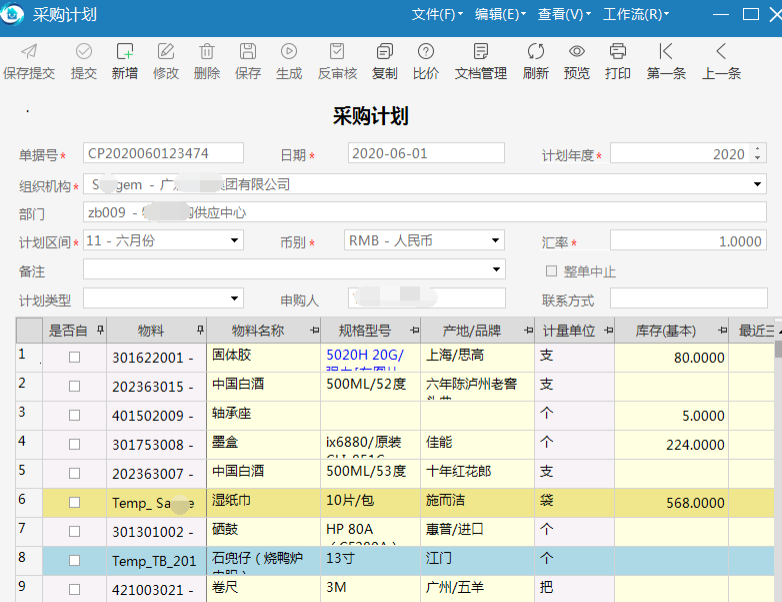Pin the 物料 column header

click(200, 330)
